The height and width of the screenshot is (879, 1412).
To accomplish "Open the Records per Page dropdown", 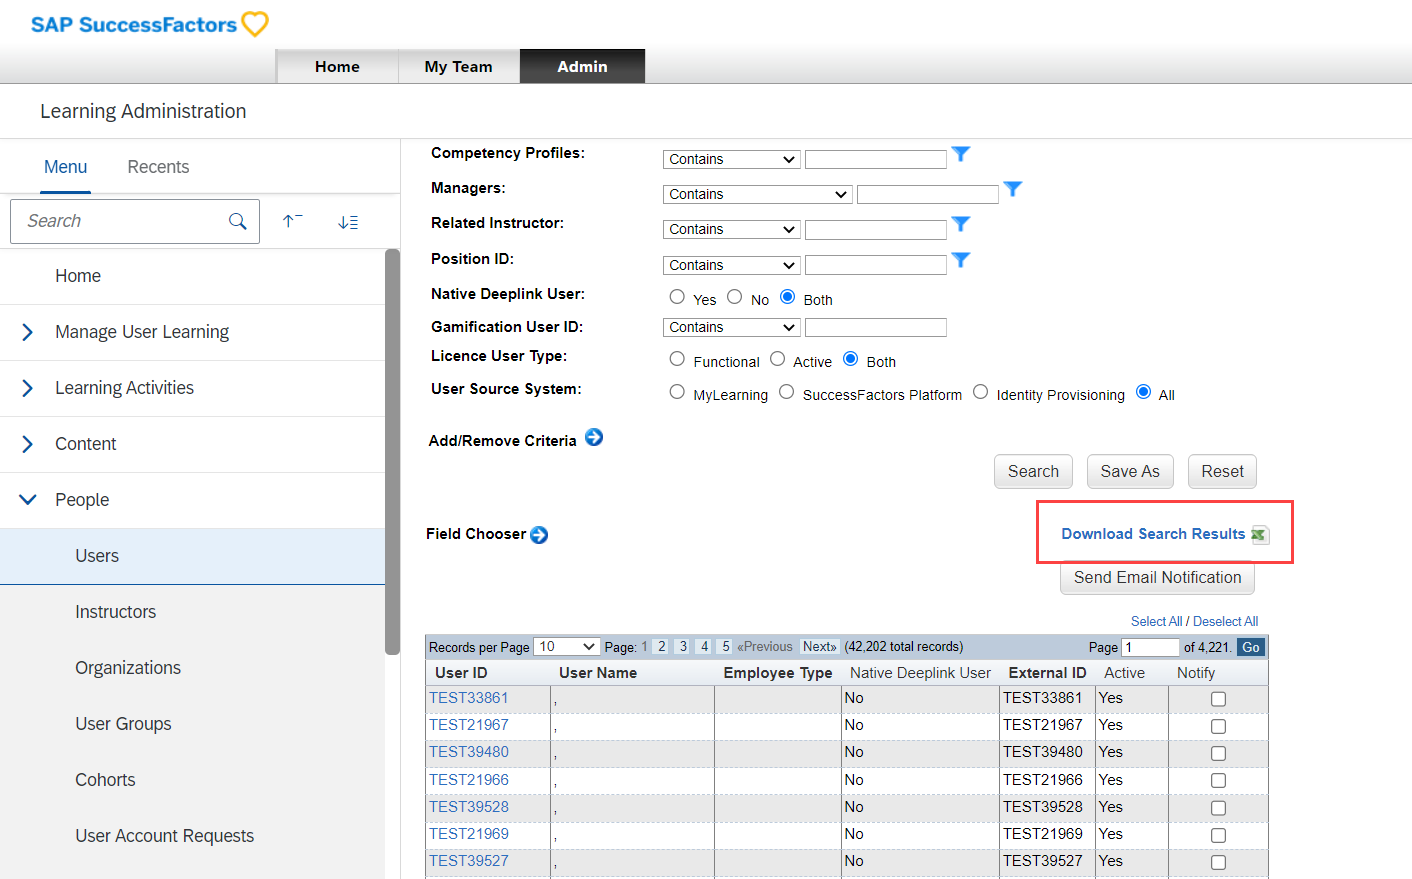I will [567, 647].
